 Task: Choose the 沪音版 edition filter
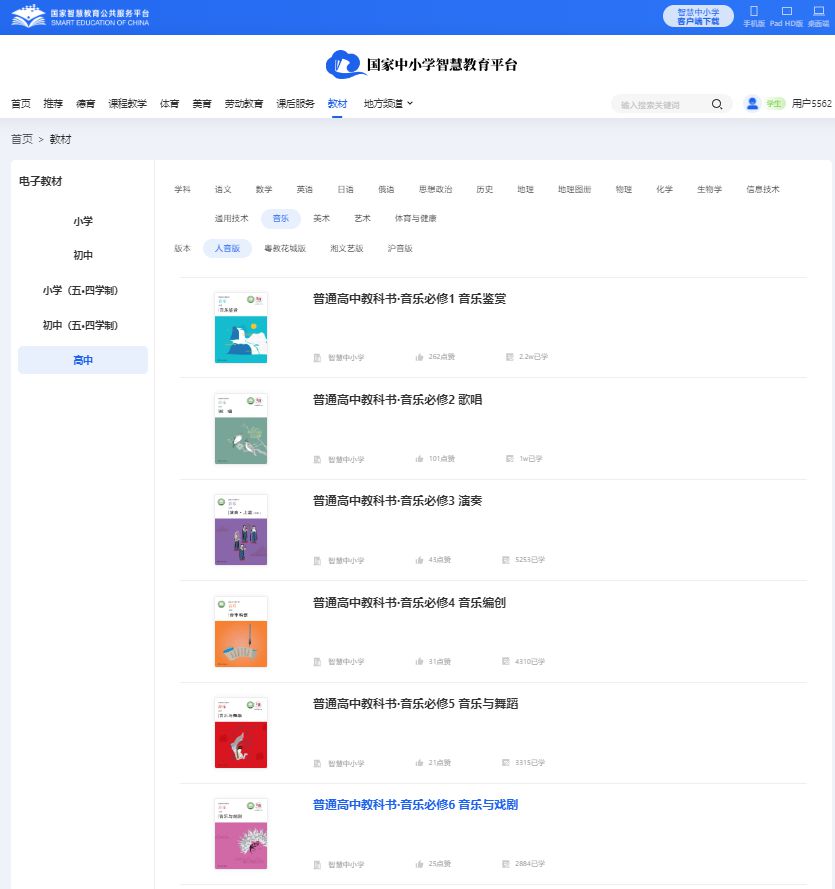point(400,248)
